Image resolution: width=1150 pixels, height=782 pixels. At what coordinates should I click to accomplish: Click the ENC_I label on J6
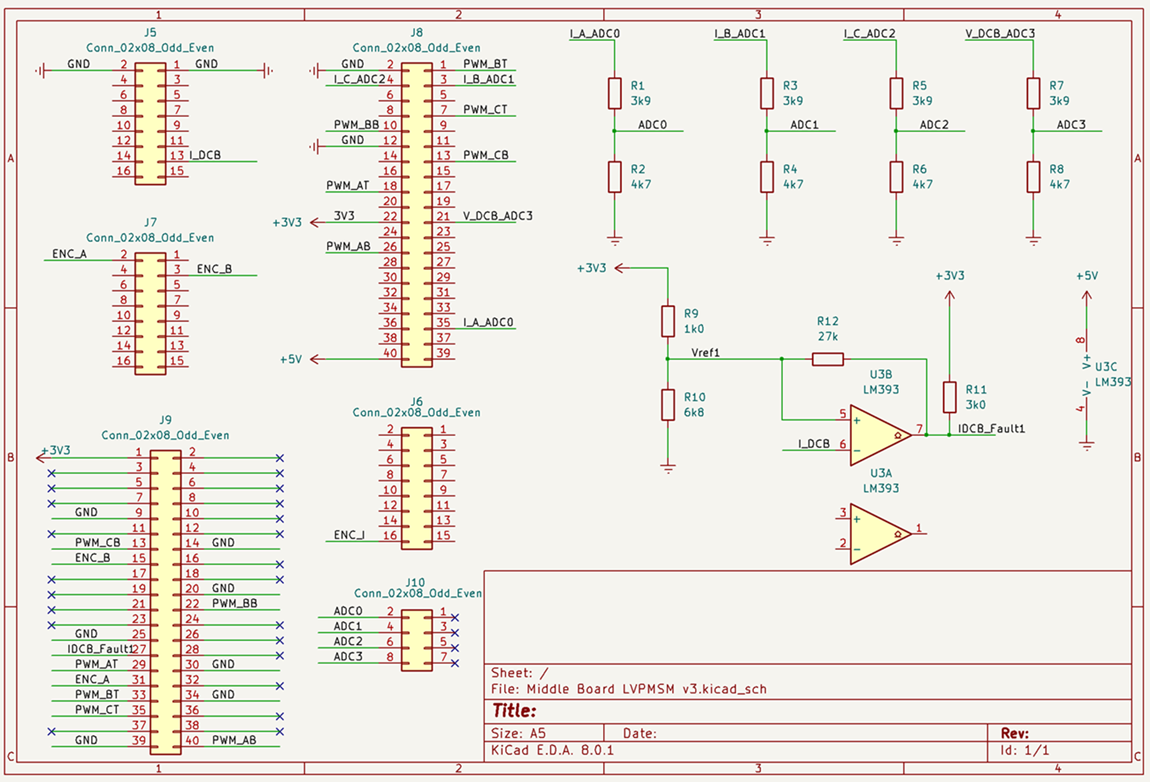349,535
